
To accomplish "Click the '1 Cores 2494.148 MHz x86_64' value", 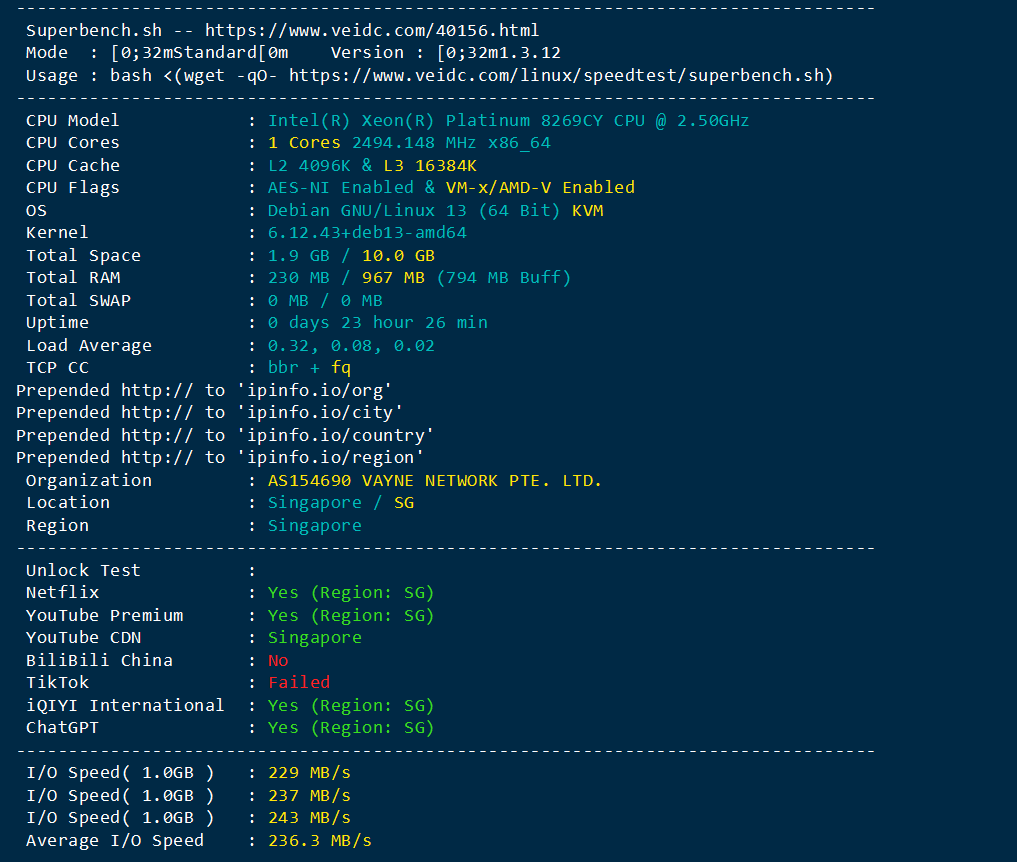I will click(x=409, y=143).
